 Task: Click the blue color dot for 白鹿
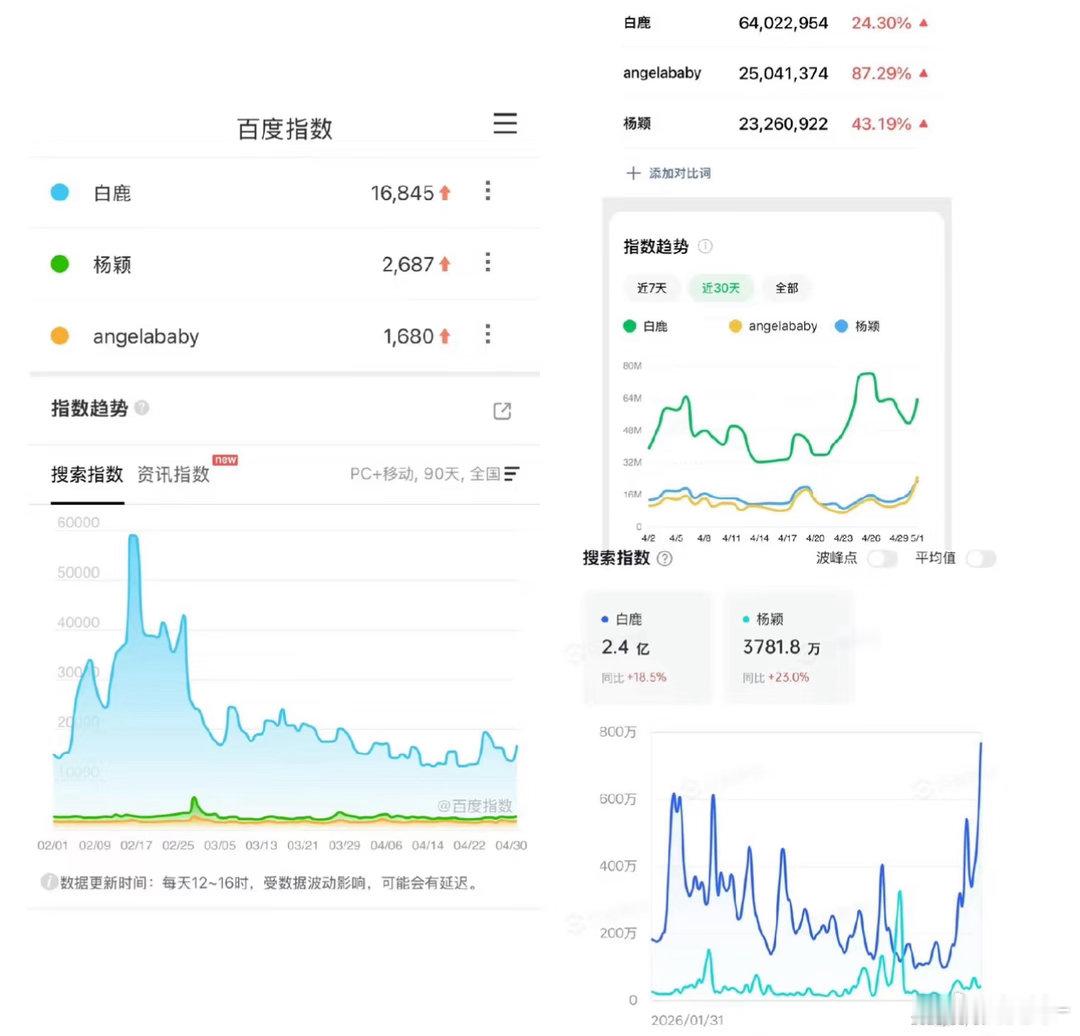click(x=60, y=192)
